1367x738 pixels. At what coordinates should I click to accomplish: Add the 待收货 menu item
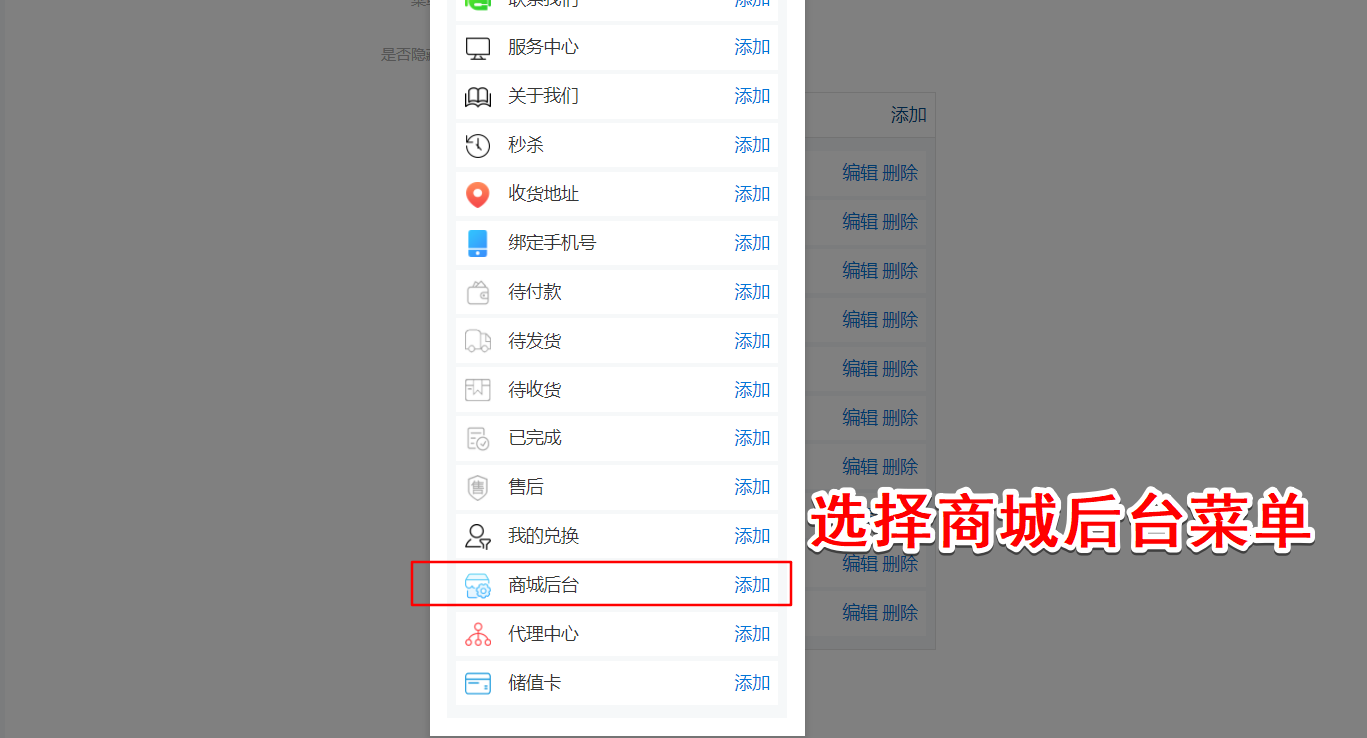[x=752, y=390]
